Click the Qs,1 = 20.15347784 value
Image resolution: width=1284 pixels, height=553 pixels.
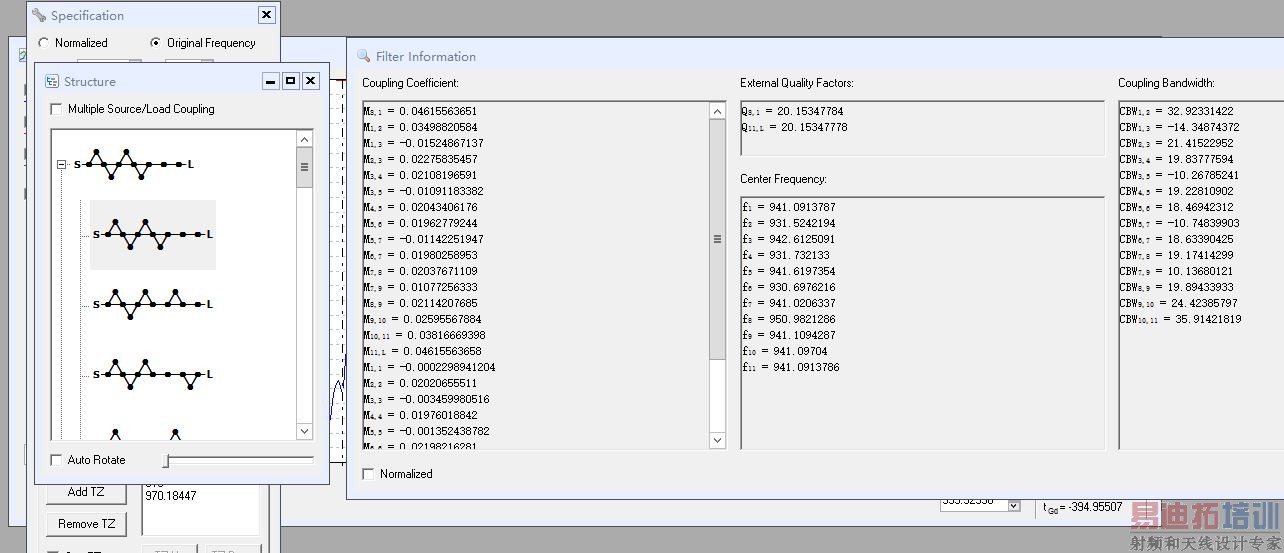(792, 111)
